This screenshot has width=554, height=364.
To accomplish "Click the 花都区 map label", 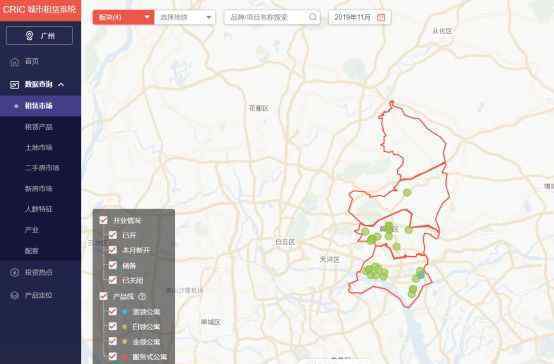I will (x=259, y=108).
